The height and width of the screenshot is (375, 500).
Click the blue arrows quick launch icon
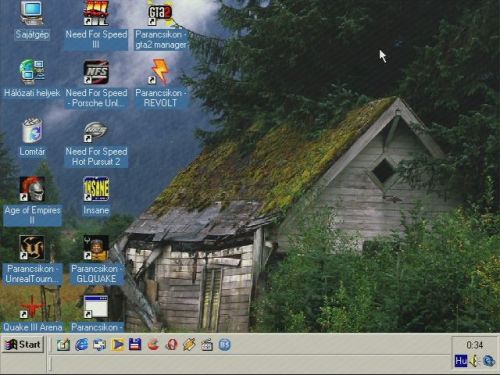(x=99, y=345)
